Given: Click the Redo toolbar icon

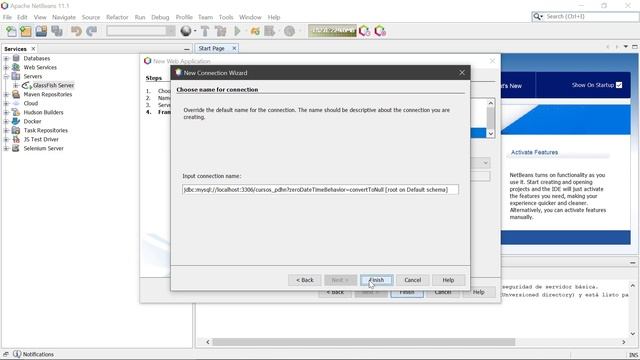Looking at the screenshot, I should click(x=92, y=31).
